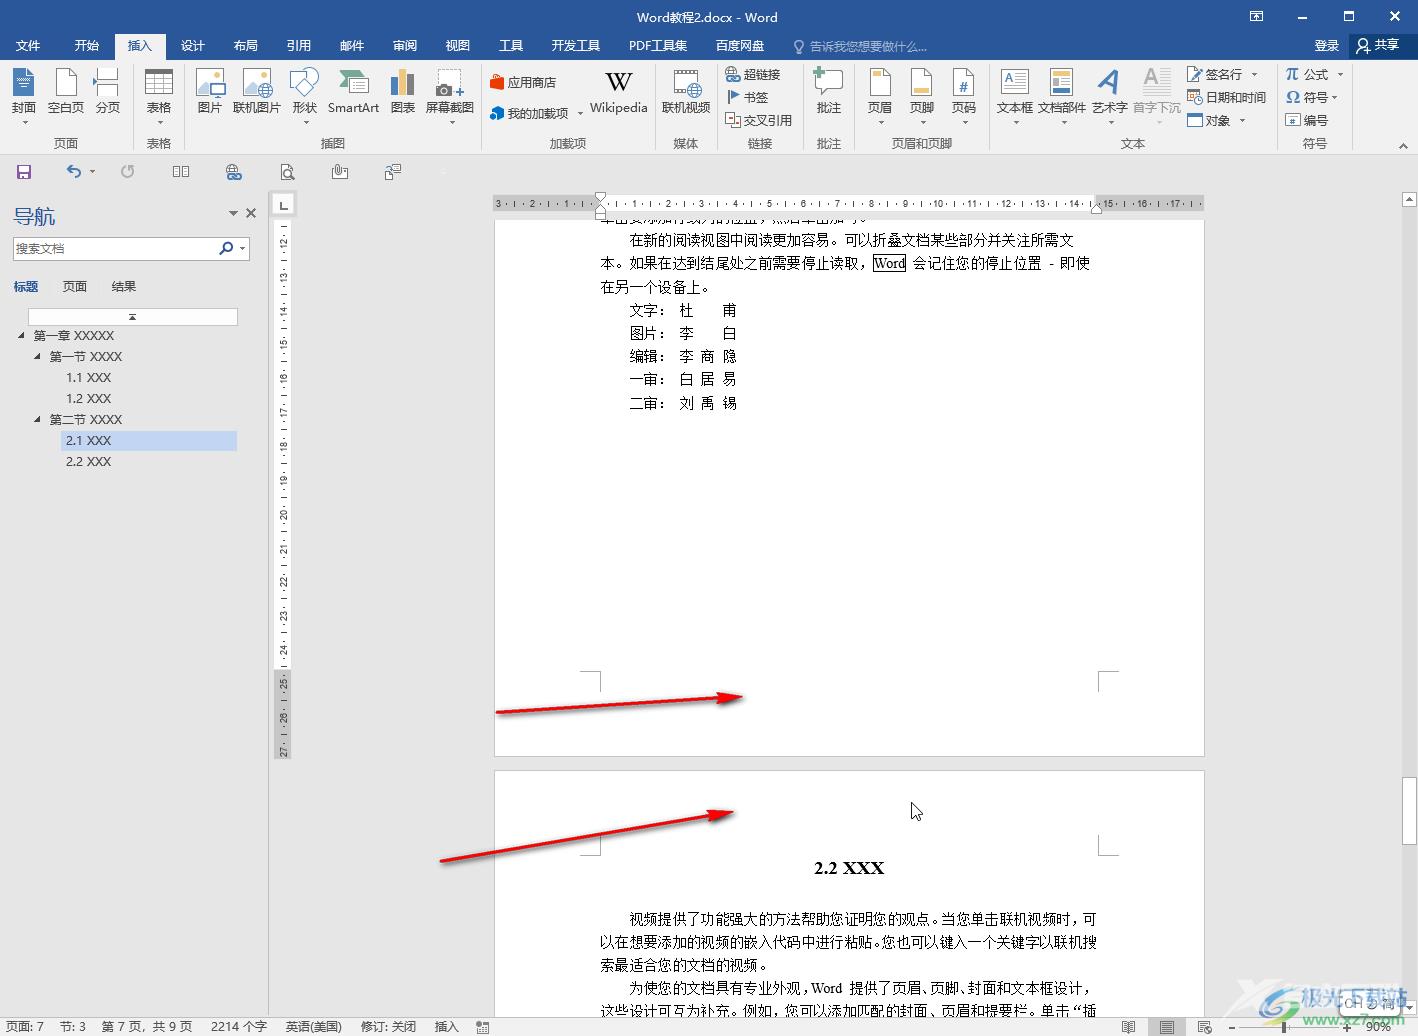Switch to the 布局 (Layout) tab
Image resolution: width=1418 pixels, height=1036 pixels.
pos(246,45)
